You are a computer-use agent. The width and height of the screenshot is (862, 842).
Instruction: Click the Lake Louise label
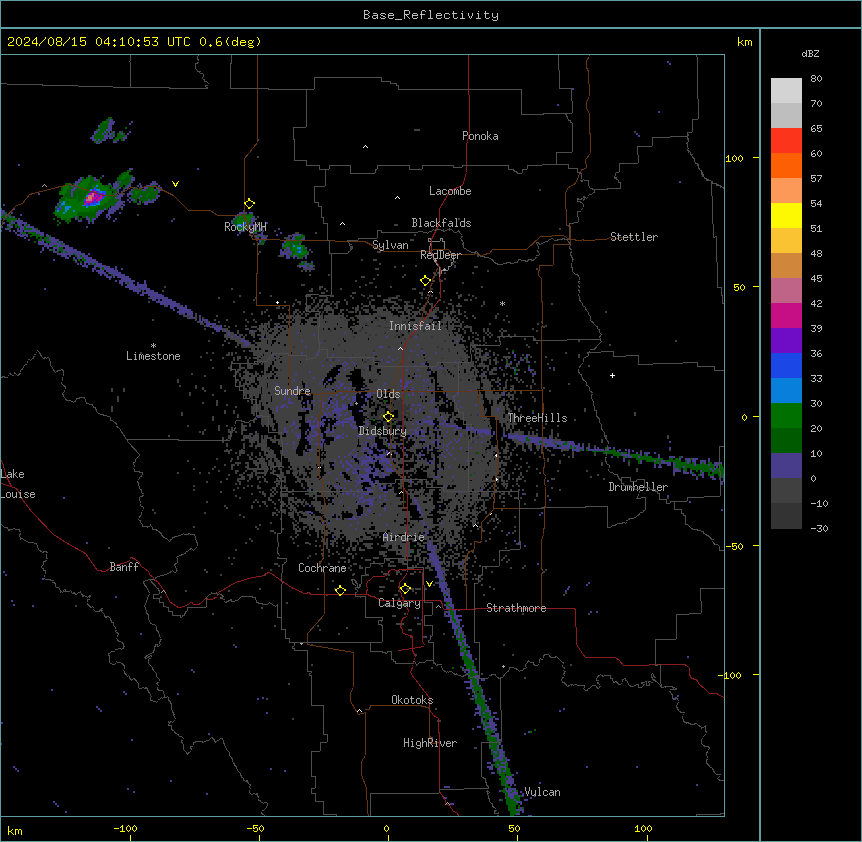point(18,484)
